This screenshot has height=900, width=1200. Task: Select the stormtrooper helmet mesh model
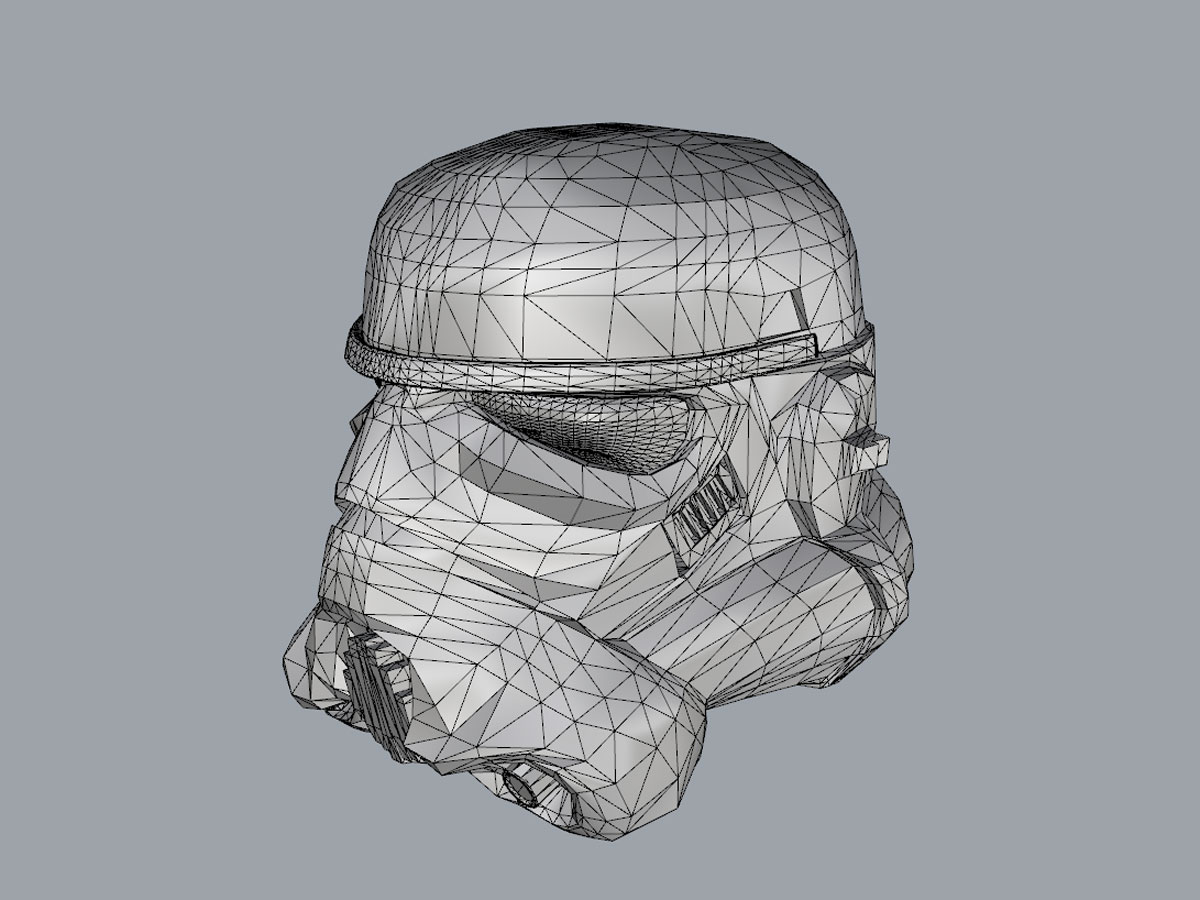pyautogui.click(x=600, y=480)
